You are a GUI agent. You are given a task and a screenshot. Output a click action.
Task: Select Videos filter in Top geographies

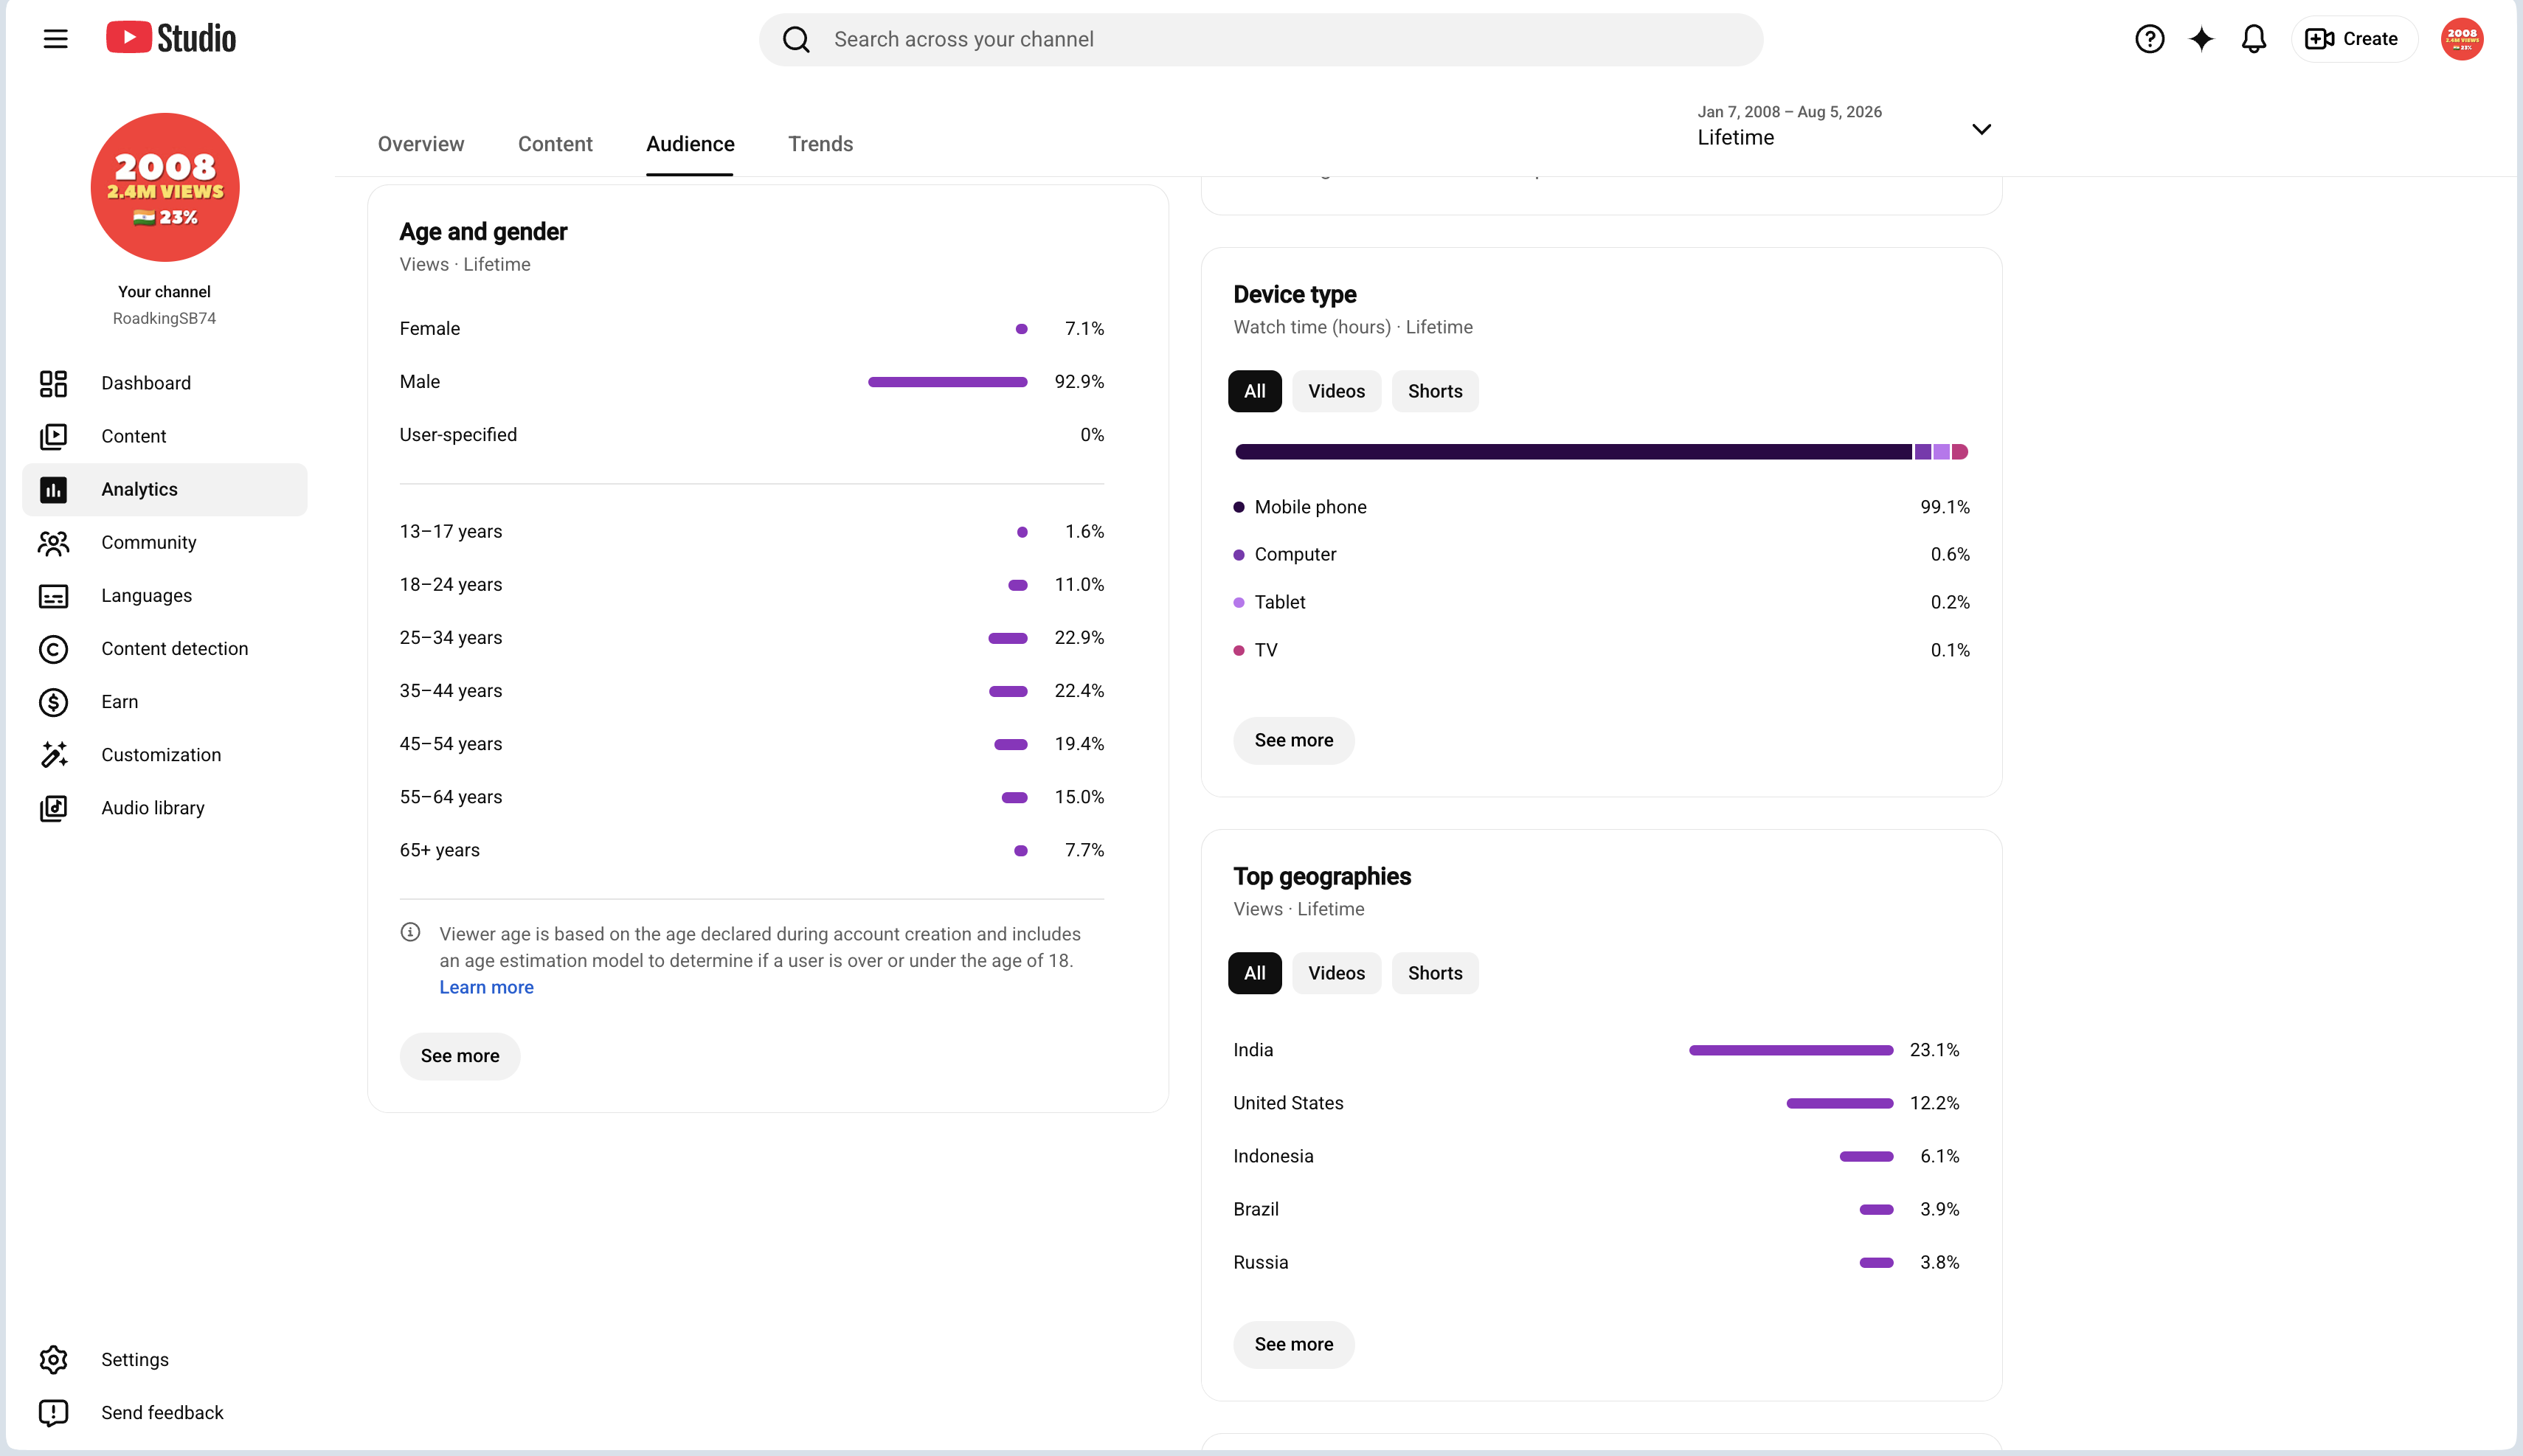coord(1336,973)
